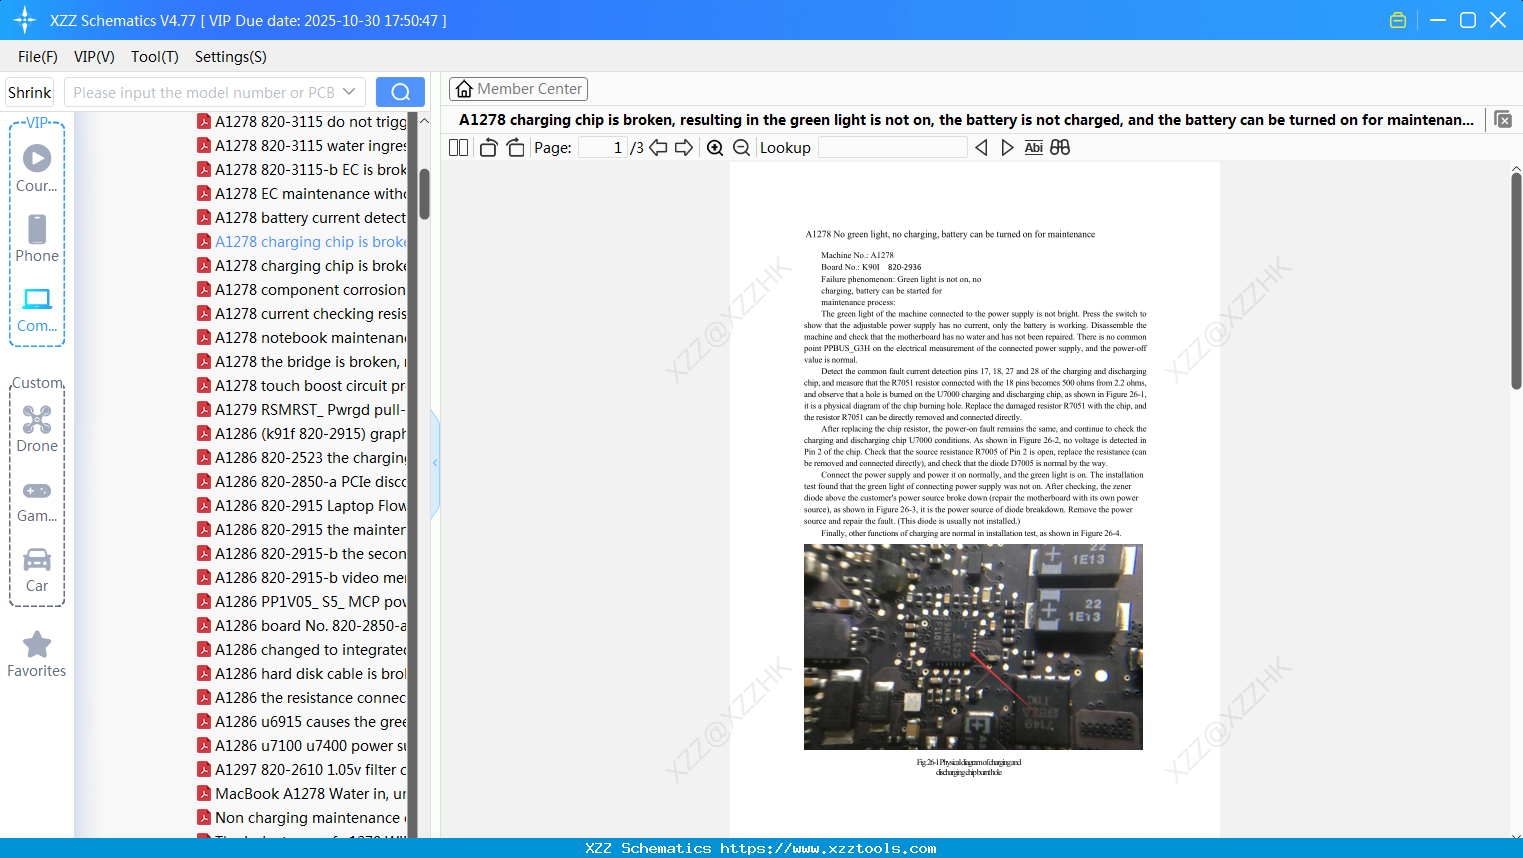
Task: Open 'A1279 RSMRST_ Pwrgd pull-' file
Action: (x=302, y=409)
